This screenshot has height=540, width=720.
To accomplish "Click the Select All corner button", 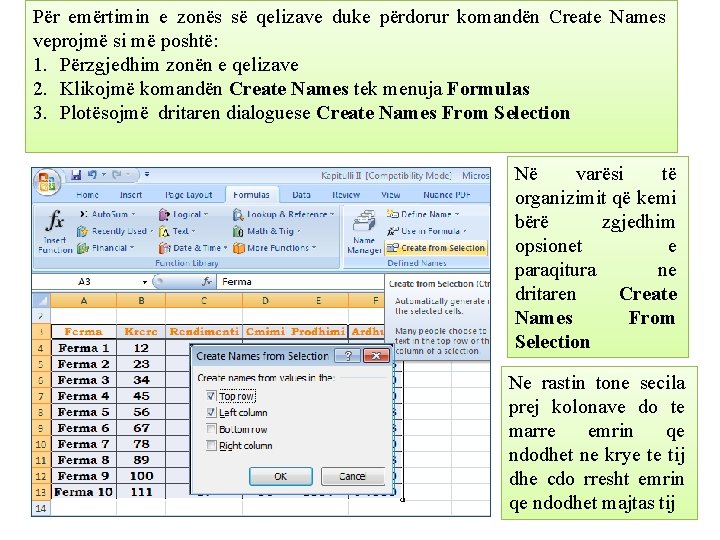I will (41, 301).
